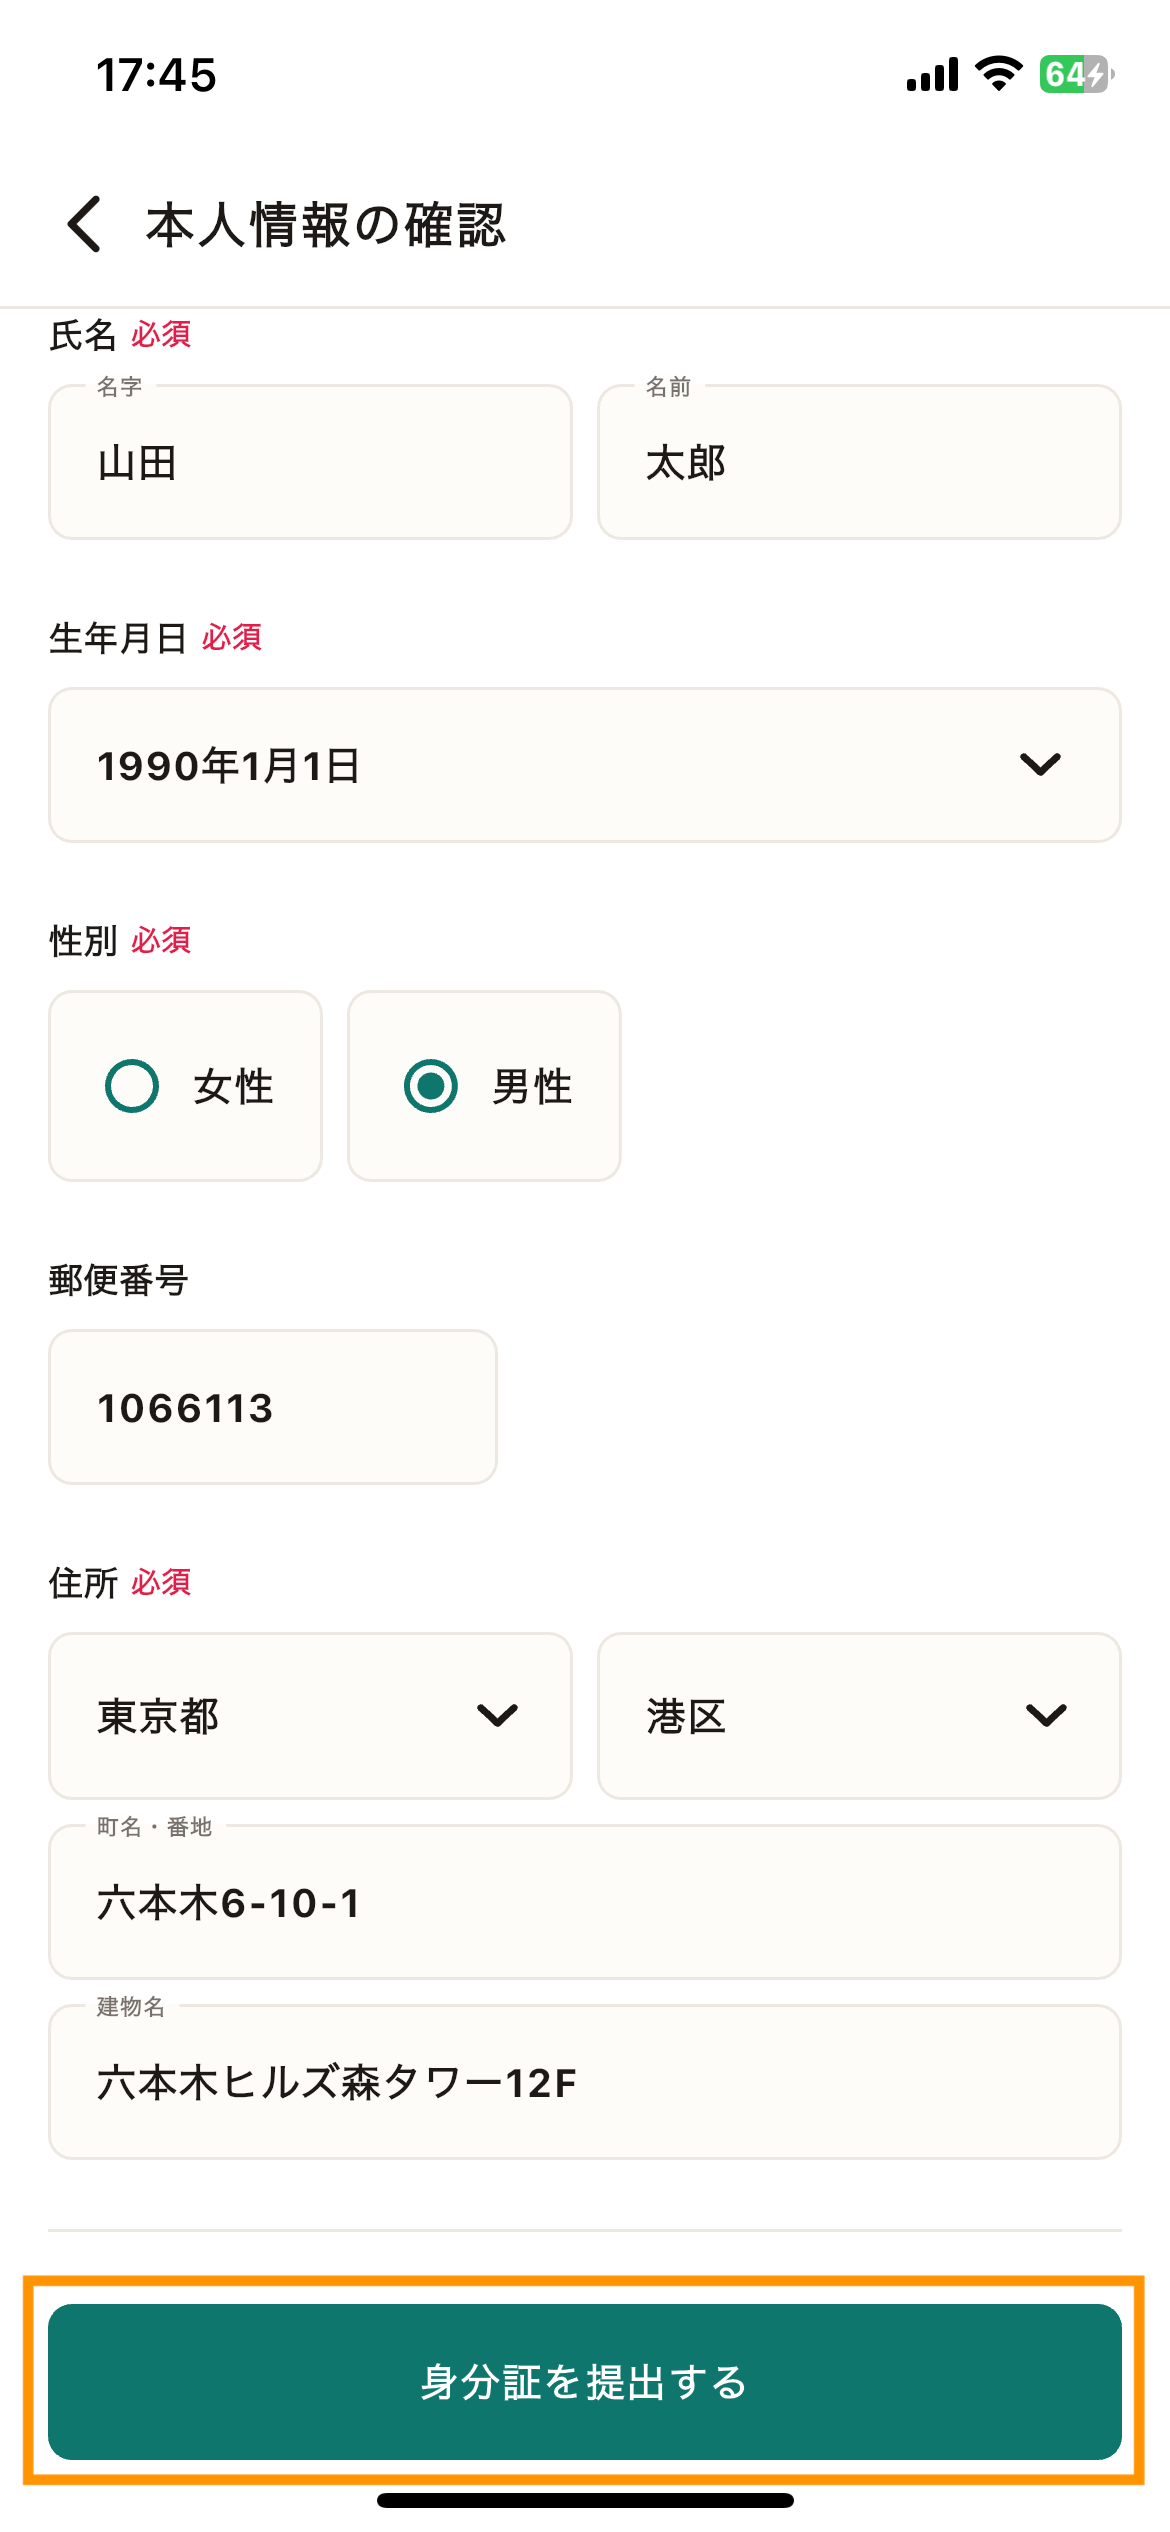1170x2532 pixels.
Task: Tap the 女性 option card label
Action: pos(233,1086)
